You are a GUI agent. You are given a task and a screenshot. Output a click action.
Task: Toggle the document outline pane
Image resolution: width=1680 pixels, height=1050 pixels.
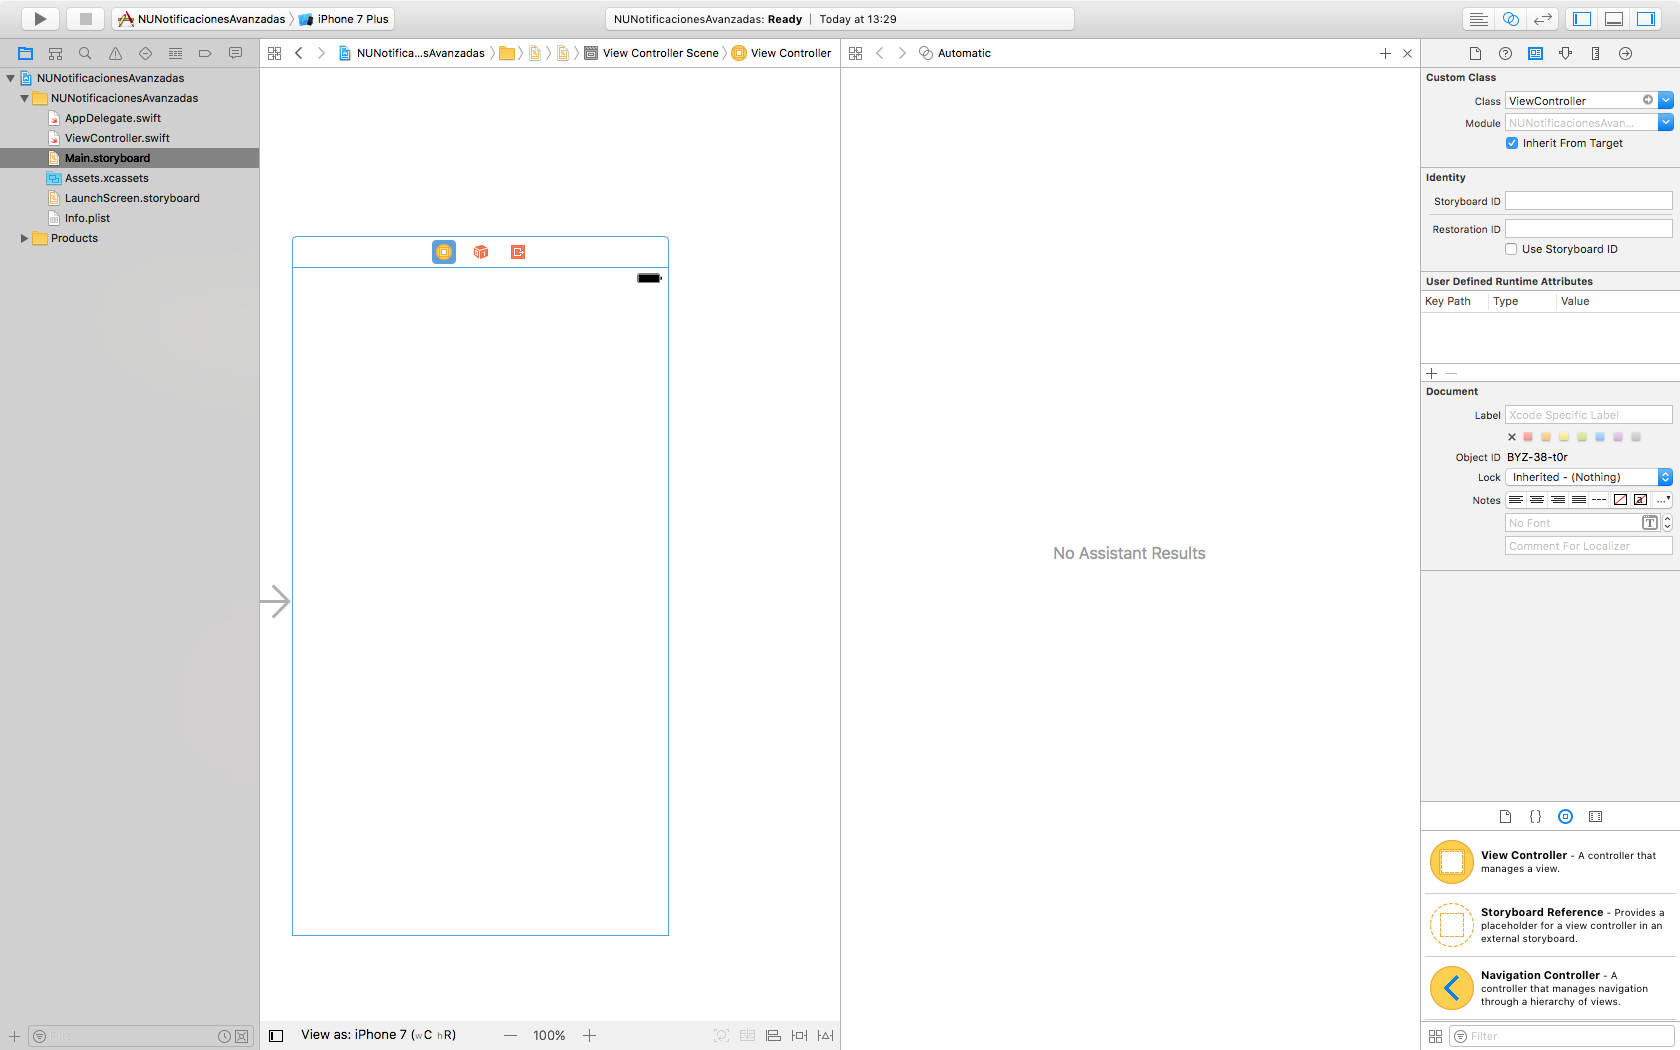277,1036
